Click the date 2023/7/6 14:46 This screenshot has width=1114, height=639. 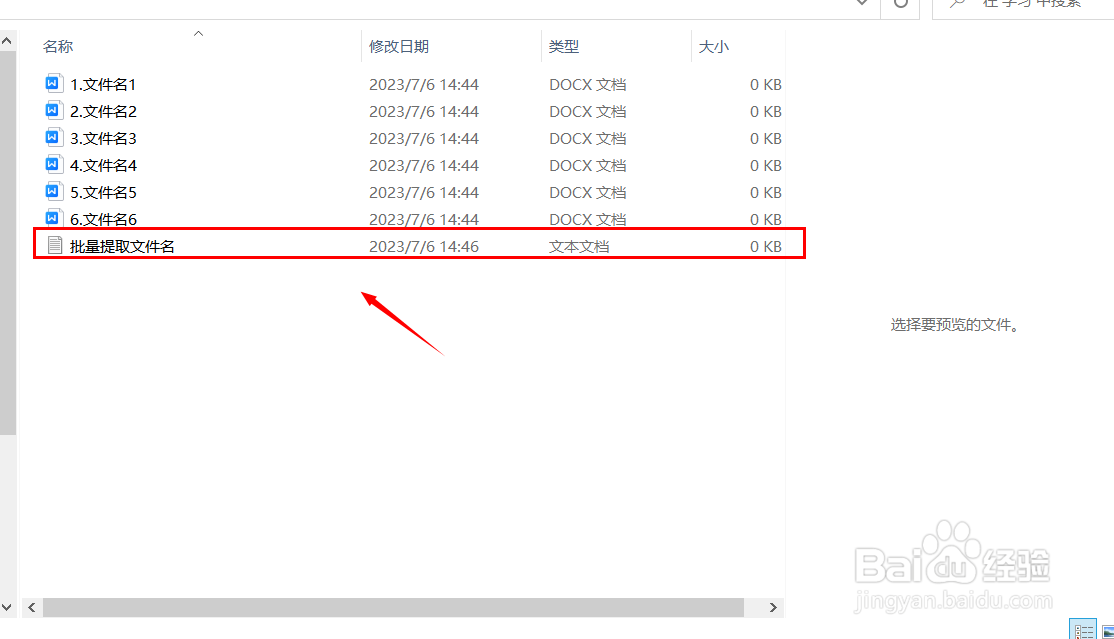pyautogui.click(x=424, y=247)
